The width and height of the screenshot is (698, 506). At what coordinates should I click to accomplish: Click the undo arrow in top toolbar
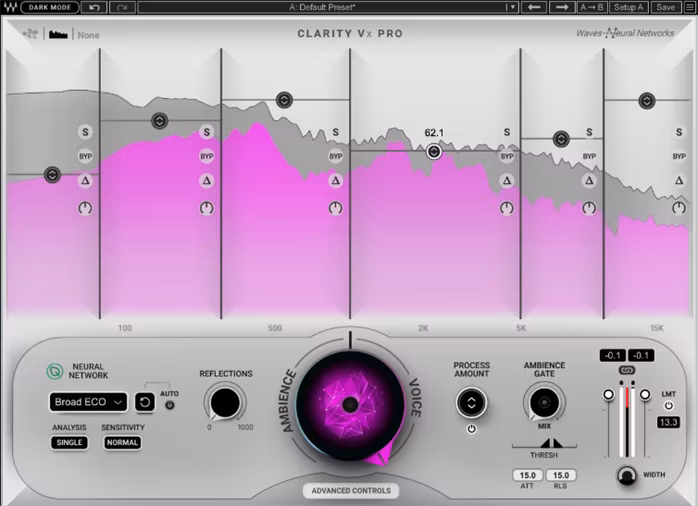click(95, 7)
